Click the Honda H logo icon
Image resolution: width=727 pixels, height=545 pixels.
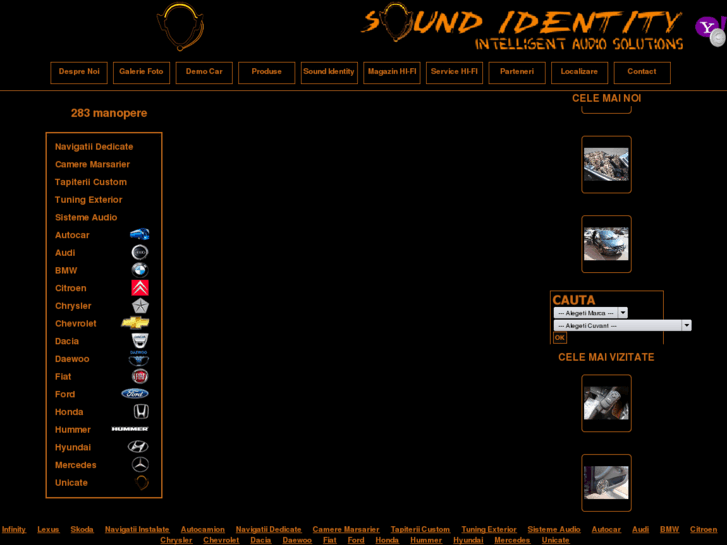pyautogui.click(x=141, y=411)
